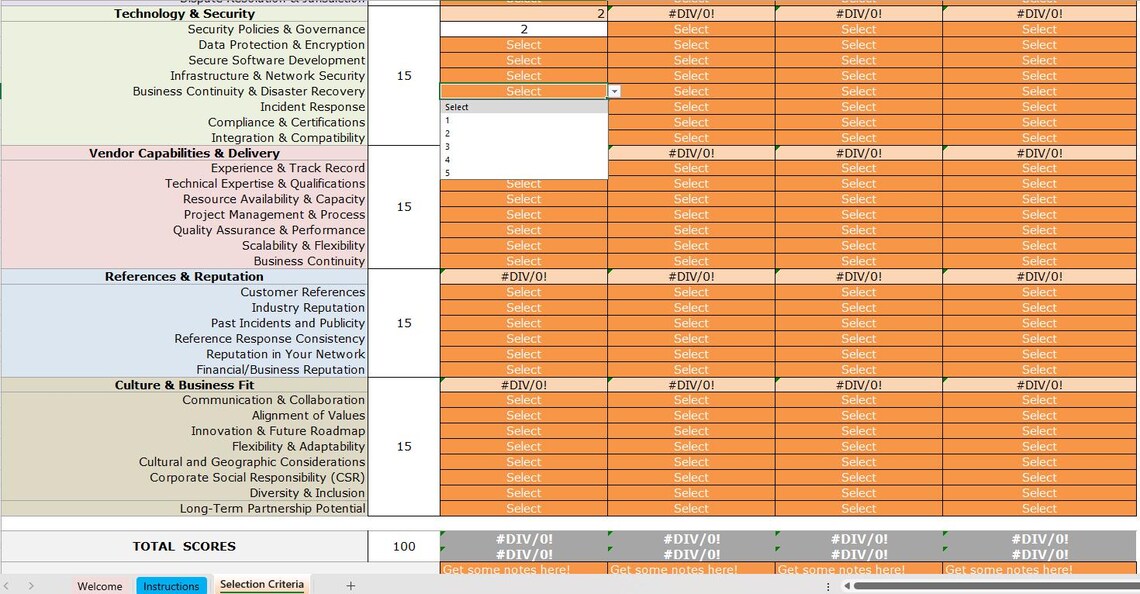Viewport: 1140px width, 594px height.
Task: Click the Vendor Capabilities & Delivery header cell
Action: (184, 152)
